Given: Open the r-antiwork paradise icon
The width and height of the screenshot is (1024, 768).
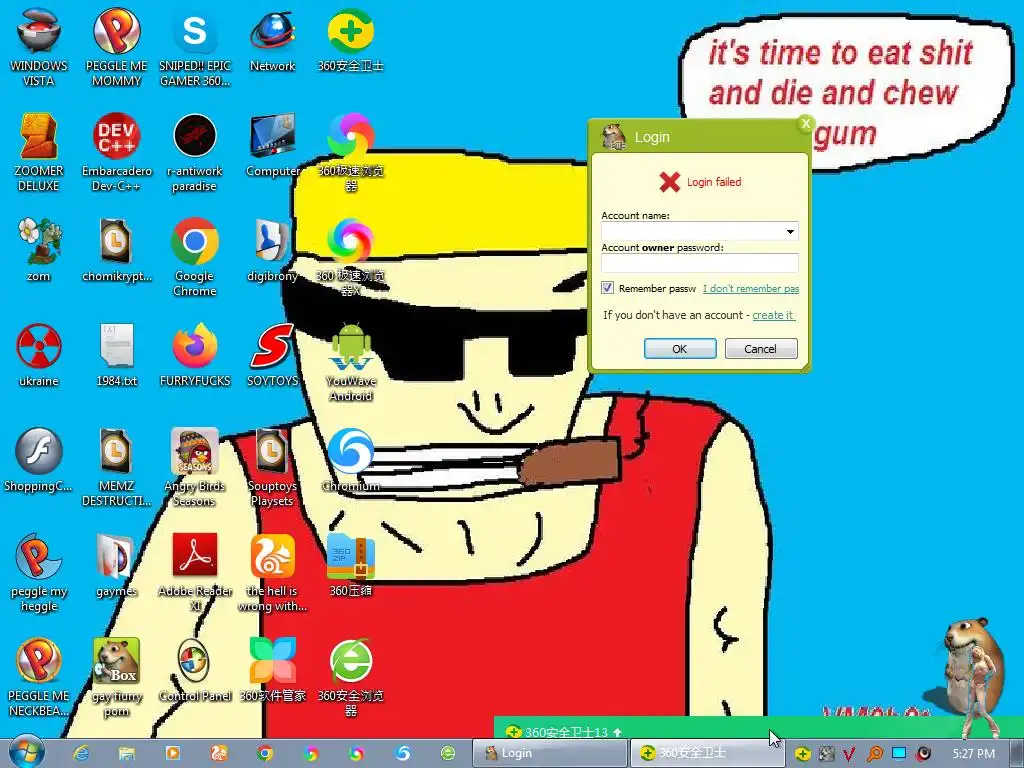Looking at the screenshot, I should (195, 152).
